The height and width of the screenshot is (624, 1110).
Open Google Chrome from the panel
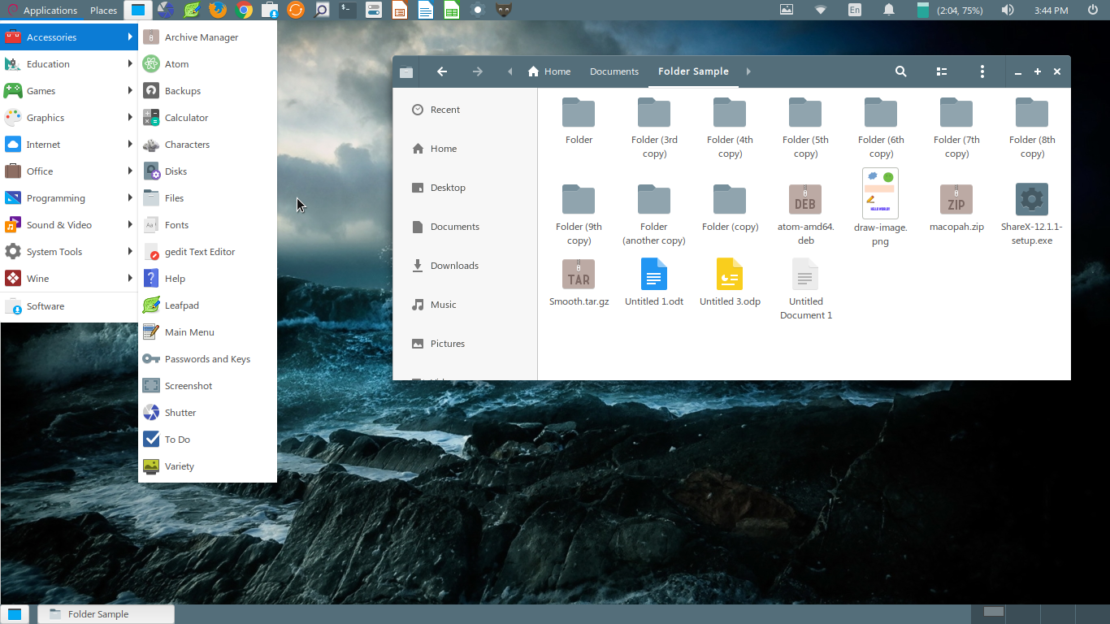pos(243,9)
